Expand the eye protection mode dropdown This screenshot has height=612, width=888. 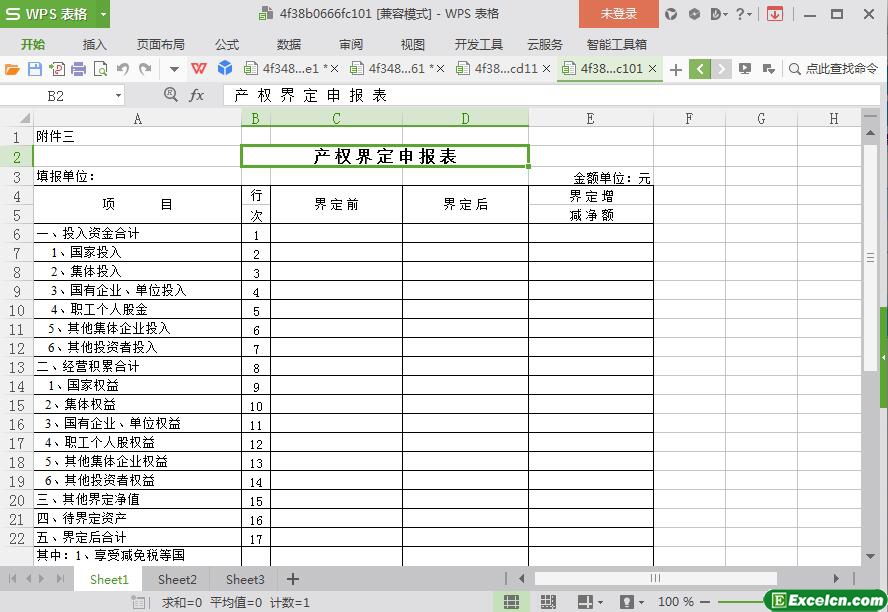click(642, 602)
